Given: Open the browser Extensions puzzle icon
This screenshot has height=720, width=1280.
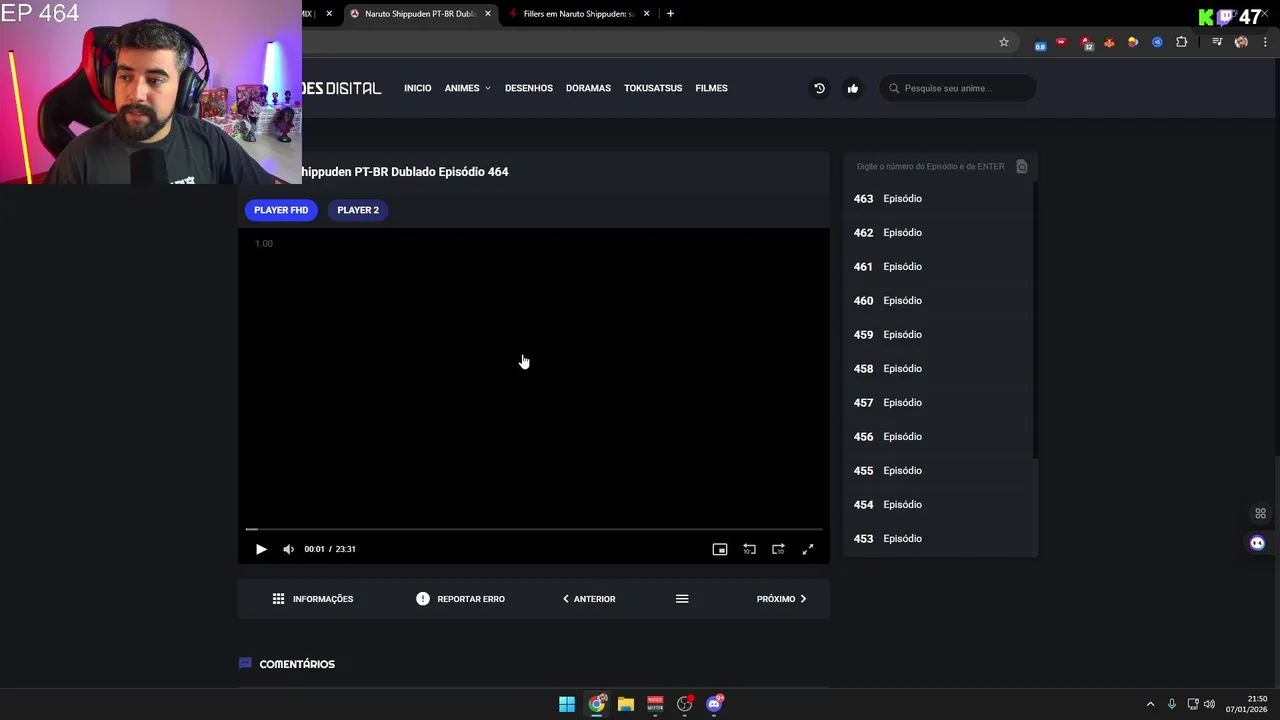Looking at the screenshot, I should (x=1181, y=42).
